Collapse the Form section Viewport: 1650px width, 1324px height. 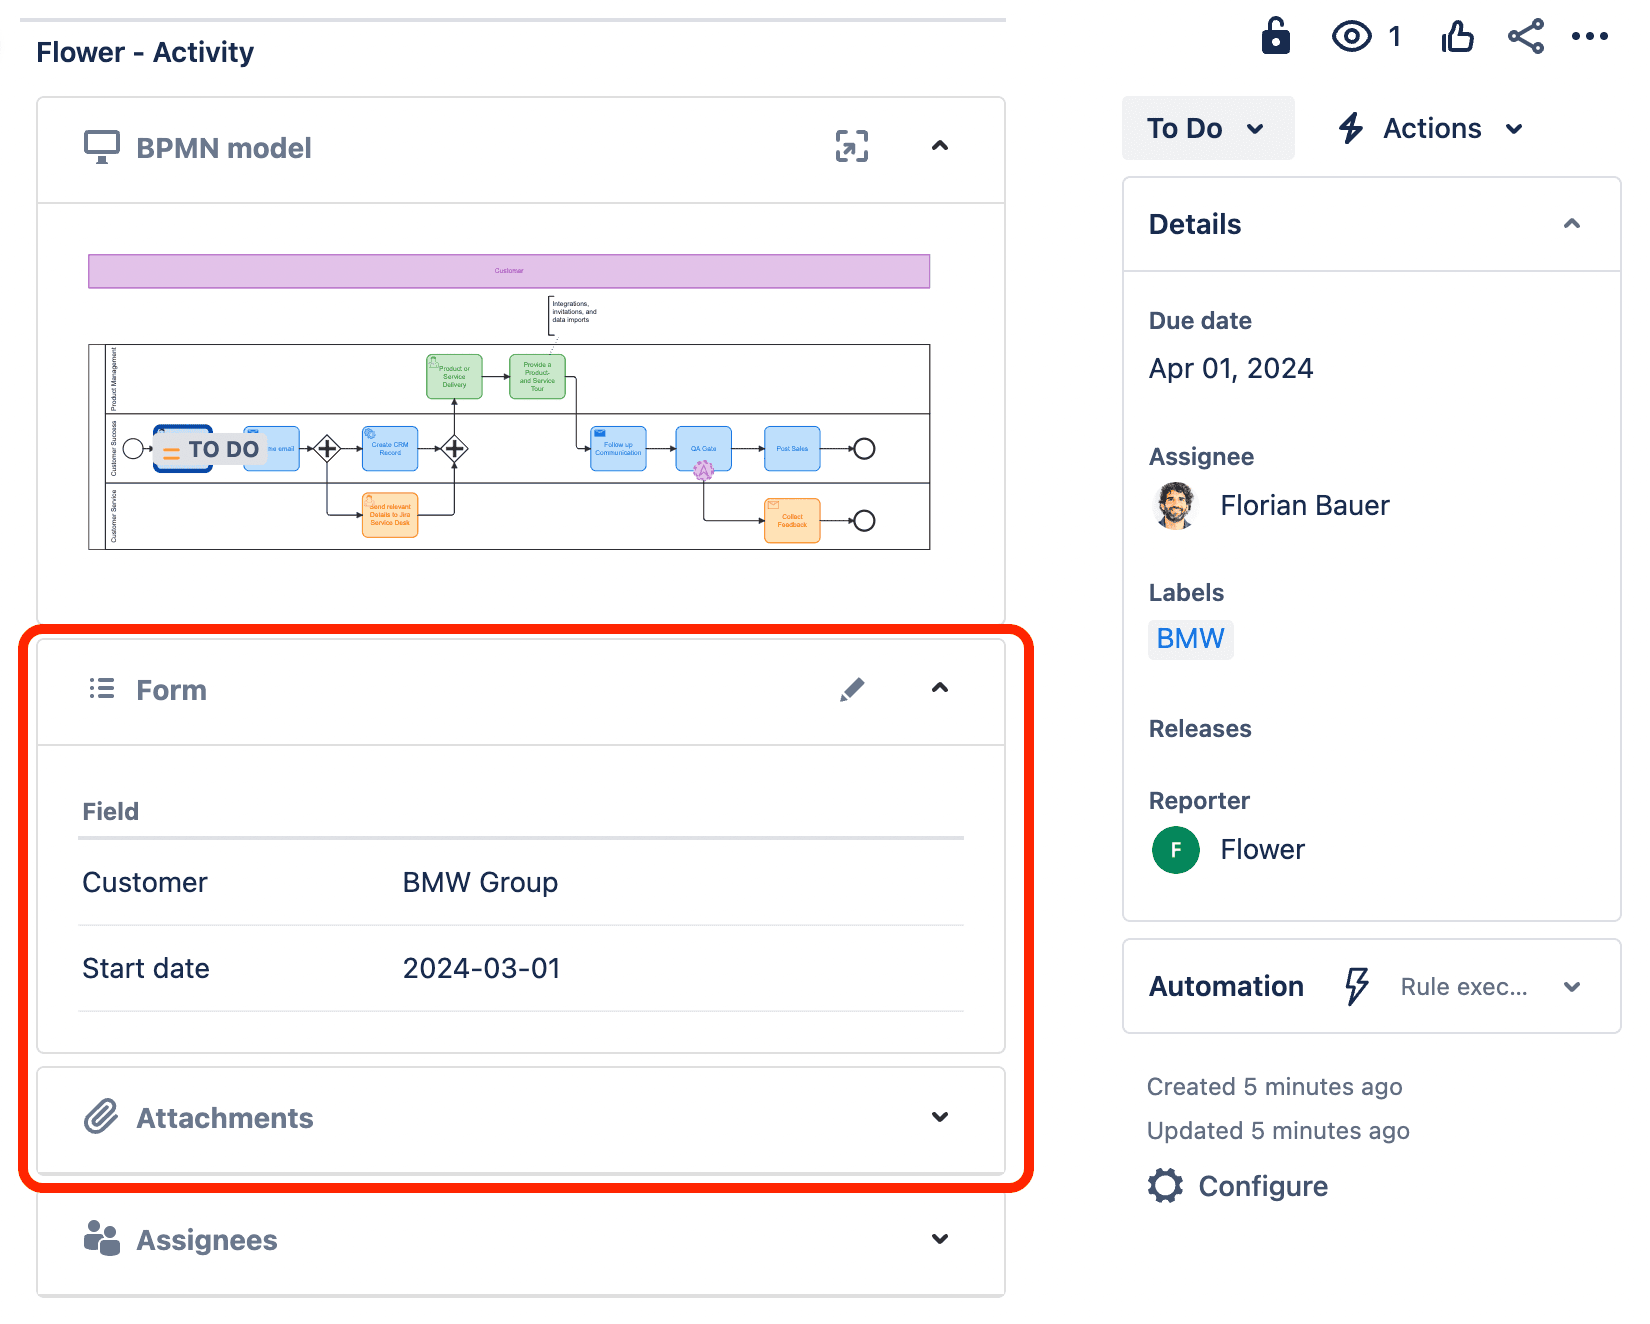coord(939,689)
